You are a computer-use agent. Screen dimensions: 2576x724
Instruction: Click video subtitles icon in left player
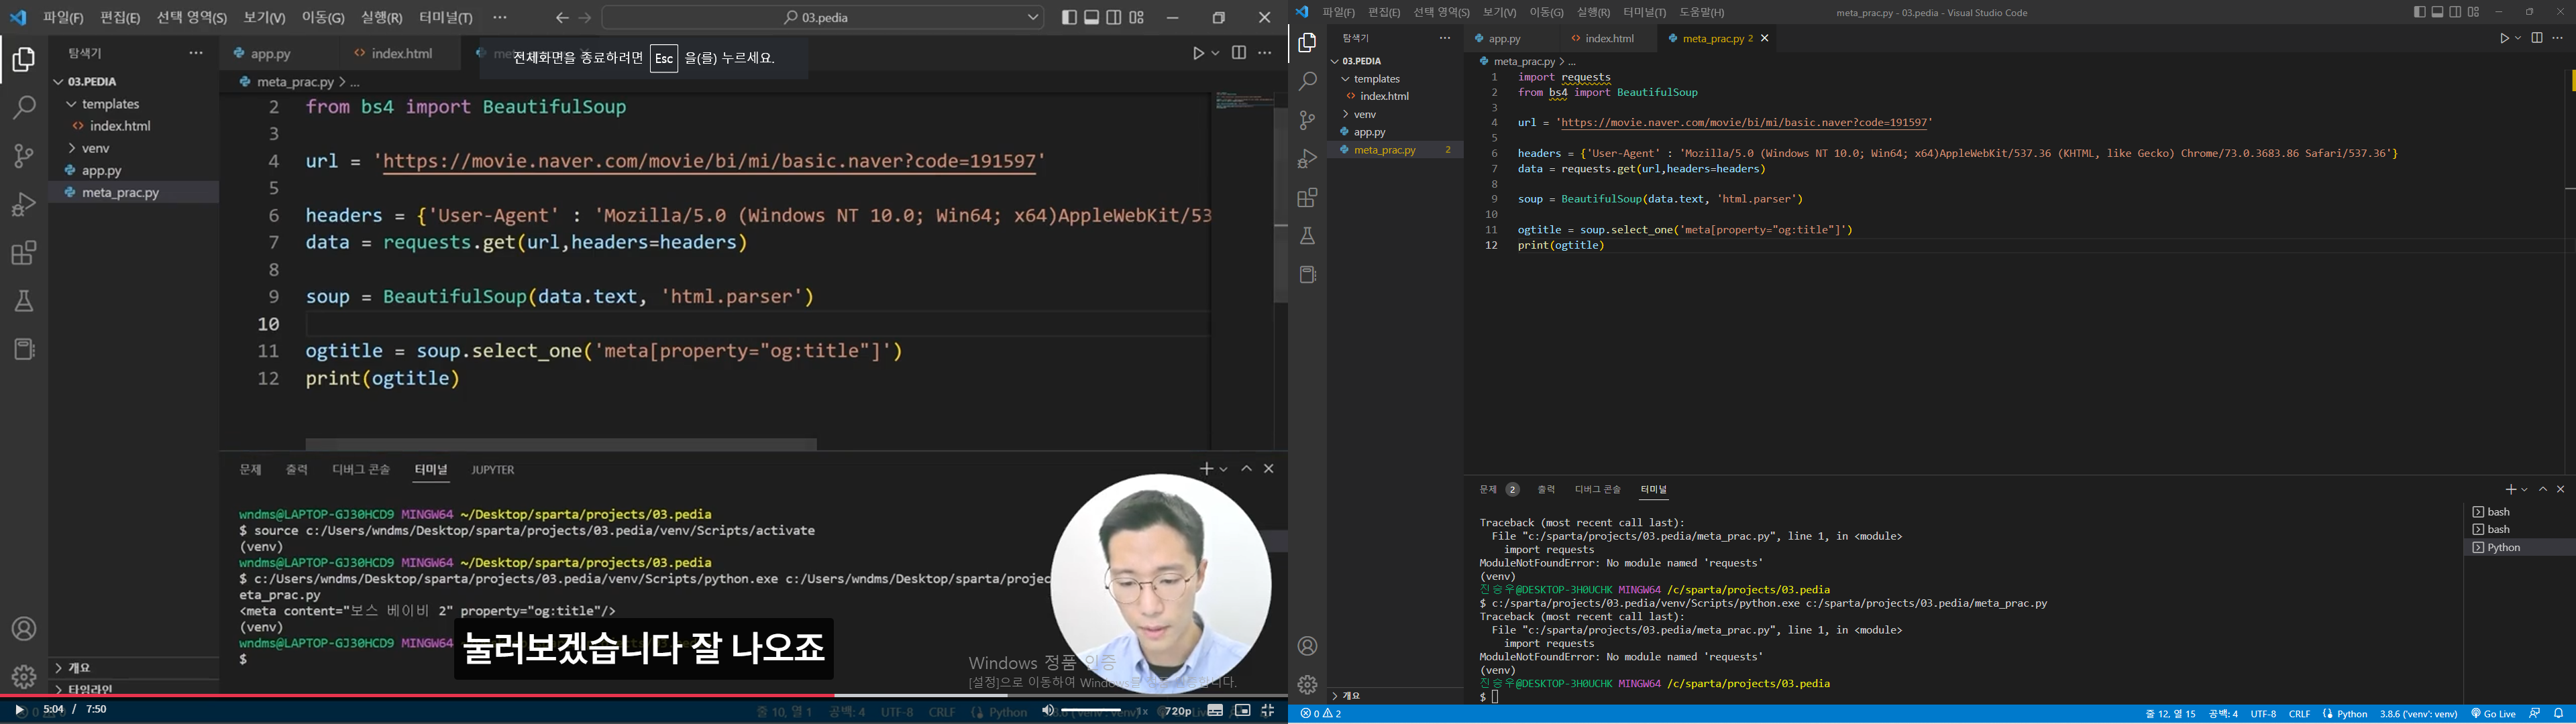click(x=1215, y=710)
